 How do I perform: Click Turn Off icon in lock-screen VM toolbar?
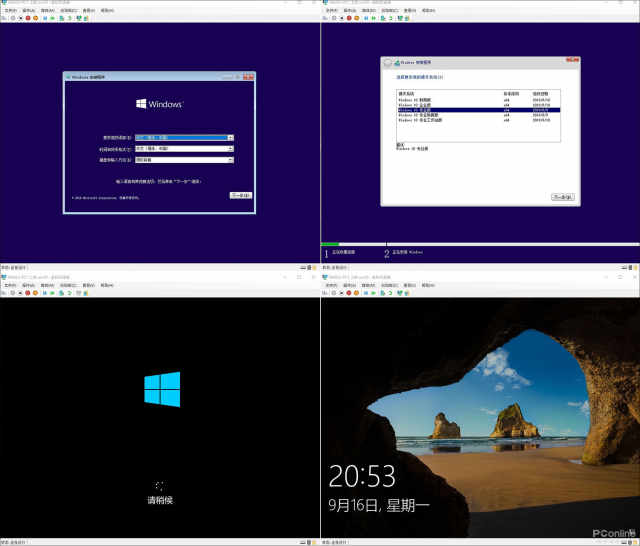coord(342,293)
